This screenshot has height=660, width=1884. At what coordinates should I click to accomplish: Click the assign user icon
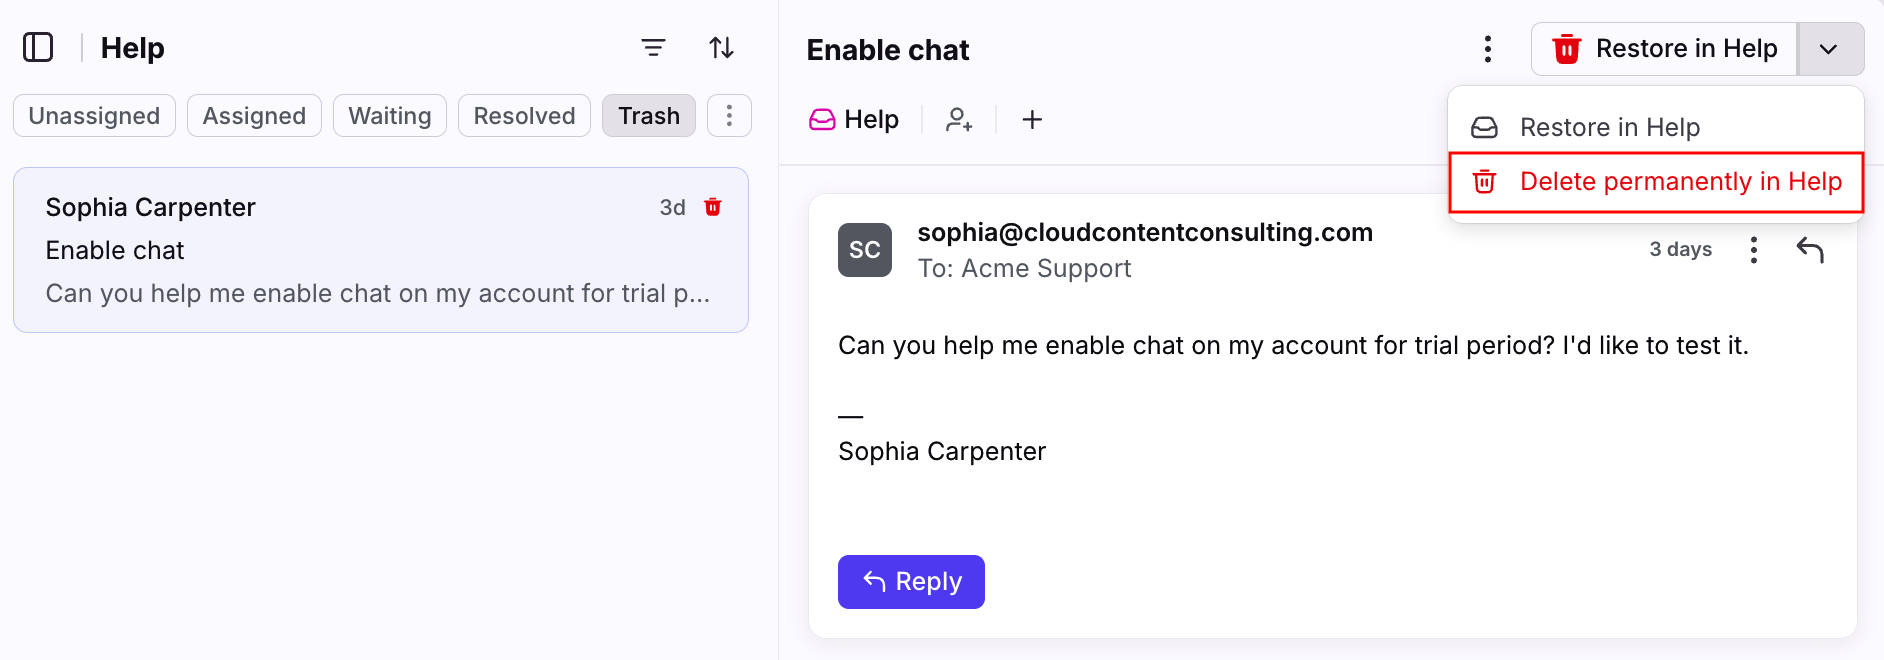pyautogui.click(x=959, y=120)
